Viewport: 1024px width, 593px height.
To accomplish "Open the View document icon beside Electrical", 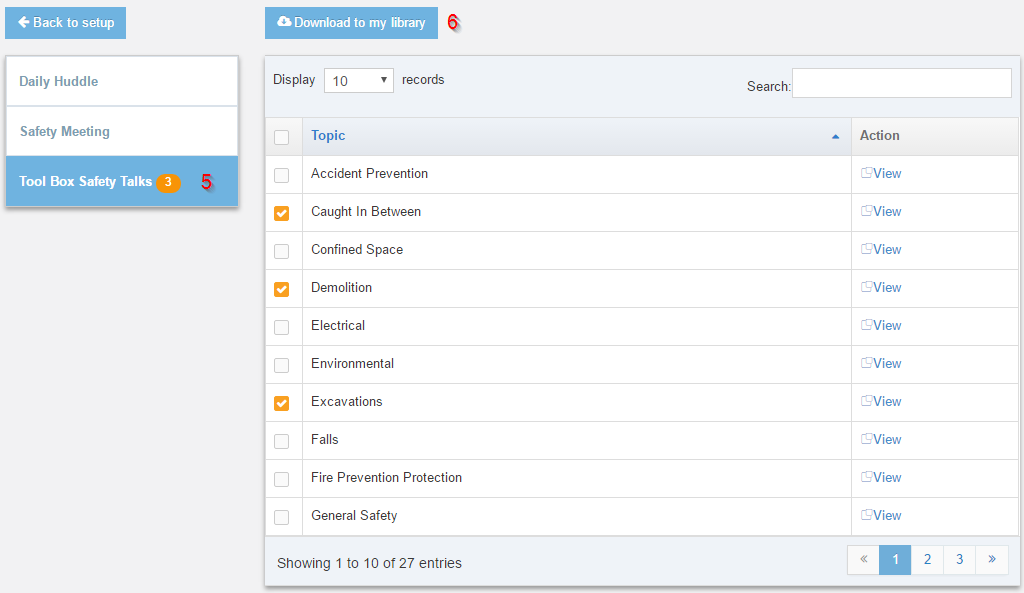I will click(866, 326).
